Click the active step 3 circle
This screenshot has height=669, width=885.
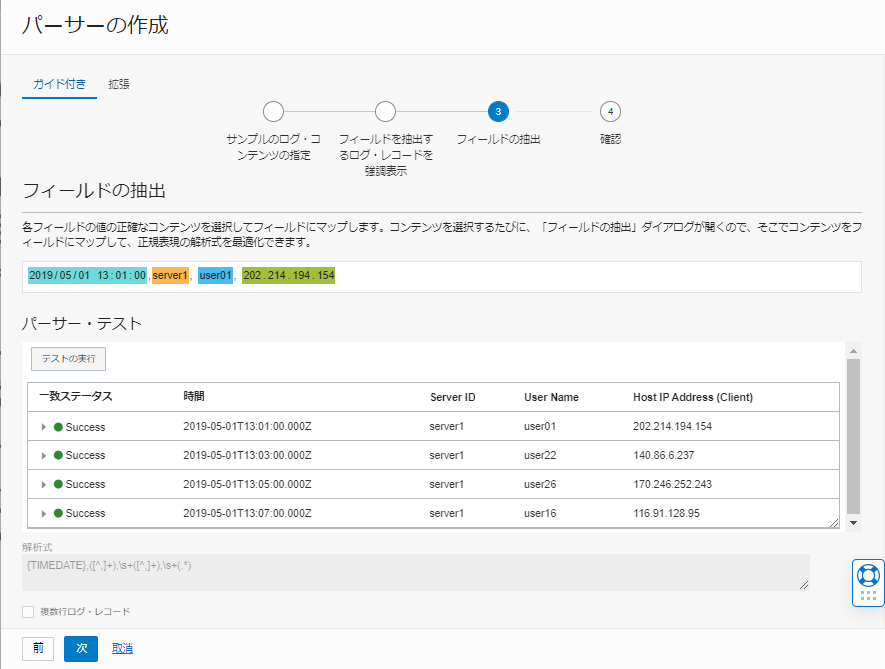pyautogui.click(x=498, y=111)
